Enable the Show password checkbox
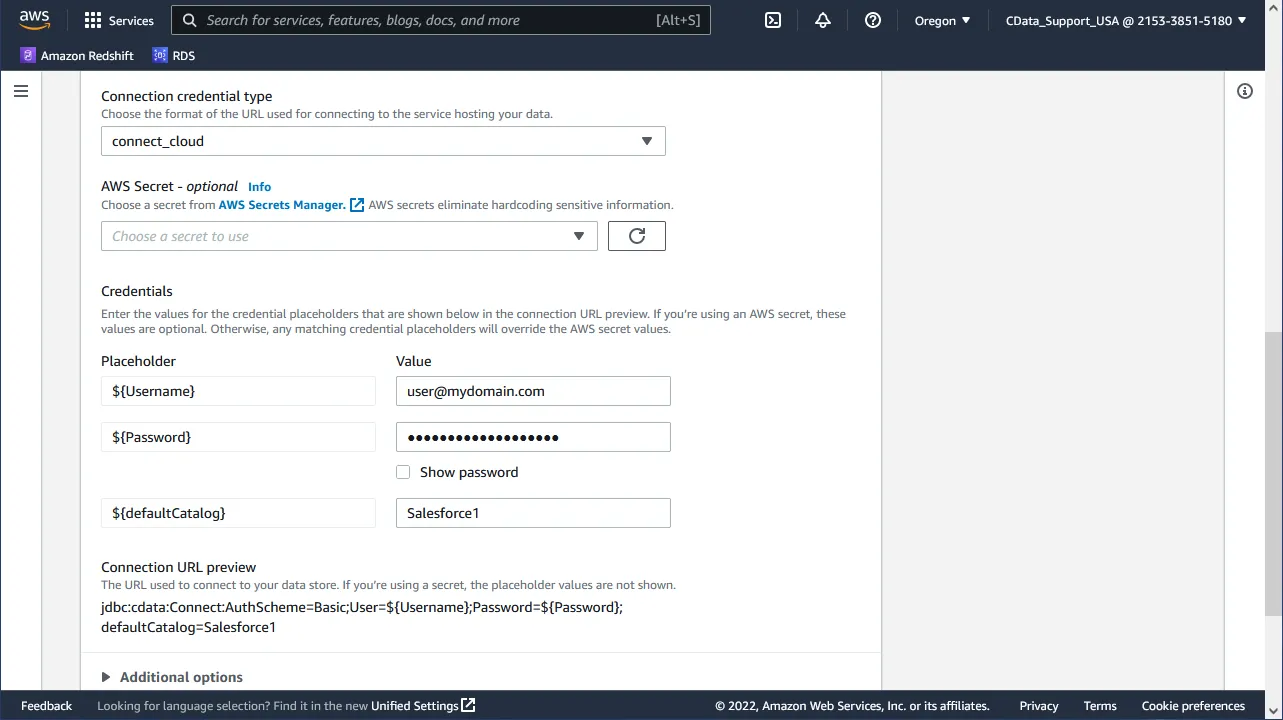Screen dimensions: 1283x720 [x=403, y=472]
